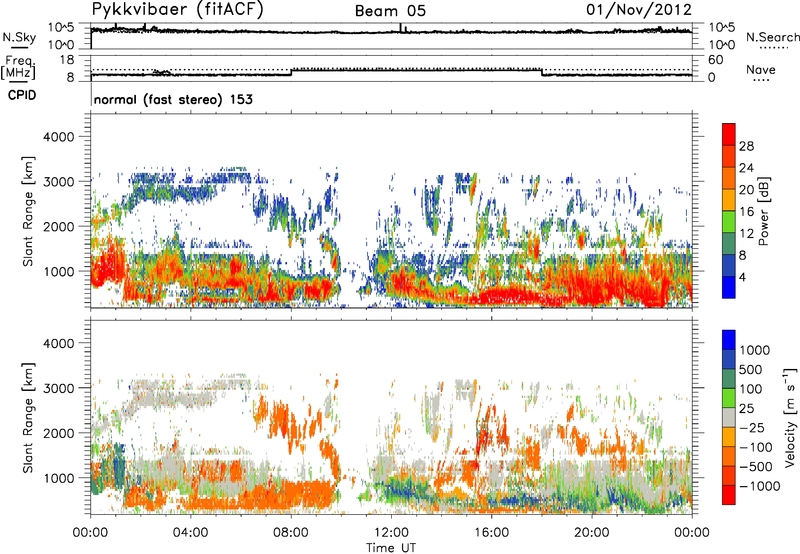800x554 pixels.
Task: Click the '4' power scale label
Action: [742, 277]
